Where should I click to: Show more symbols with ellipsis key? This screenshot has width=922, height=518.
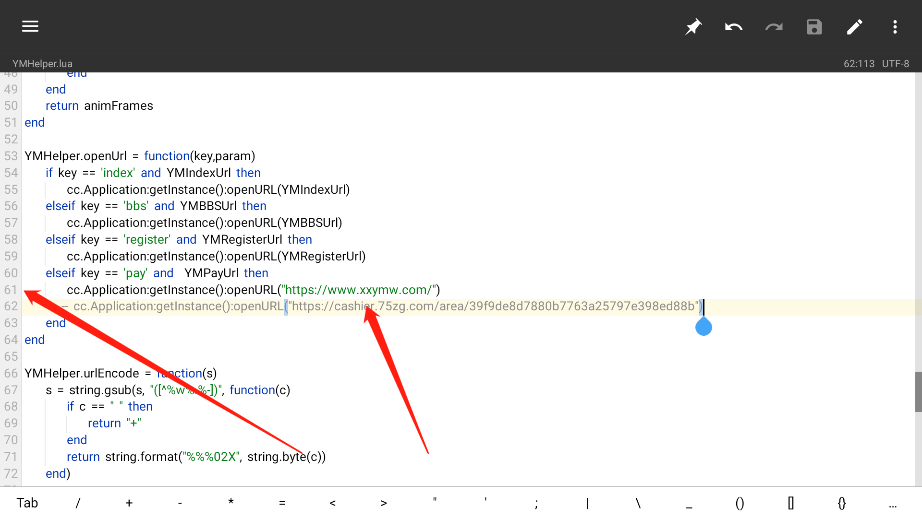tap(893, 503)
